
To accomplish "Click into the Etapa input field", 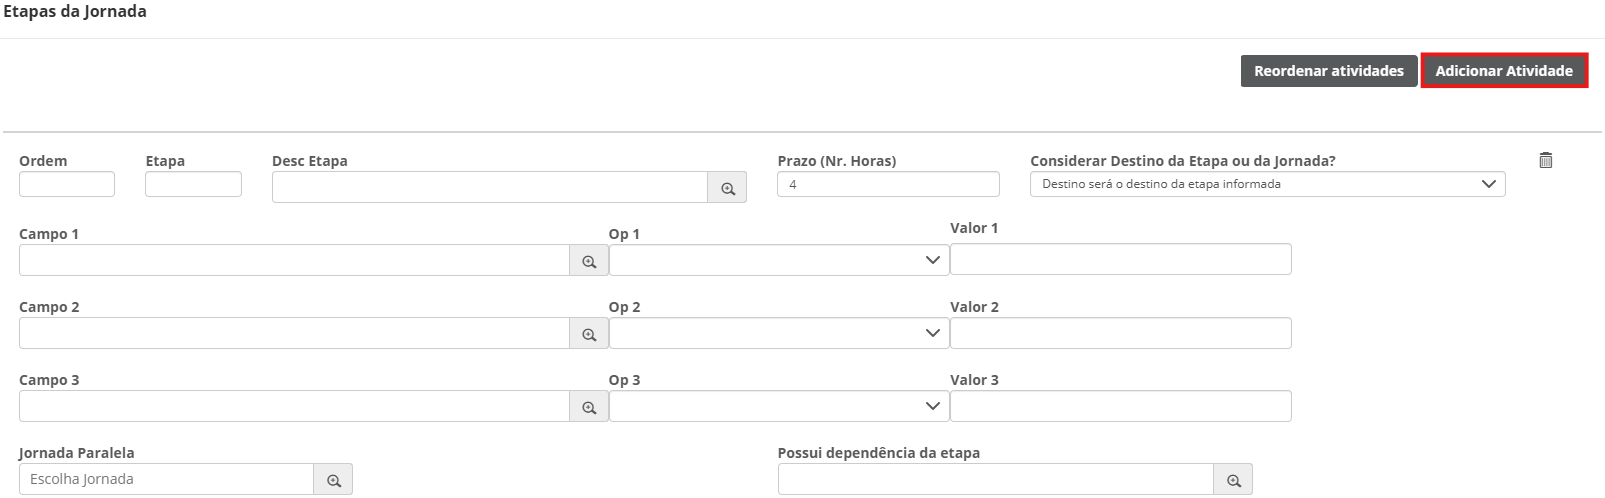I will pyautogui.click(x=193, y=184).
